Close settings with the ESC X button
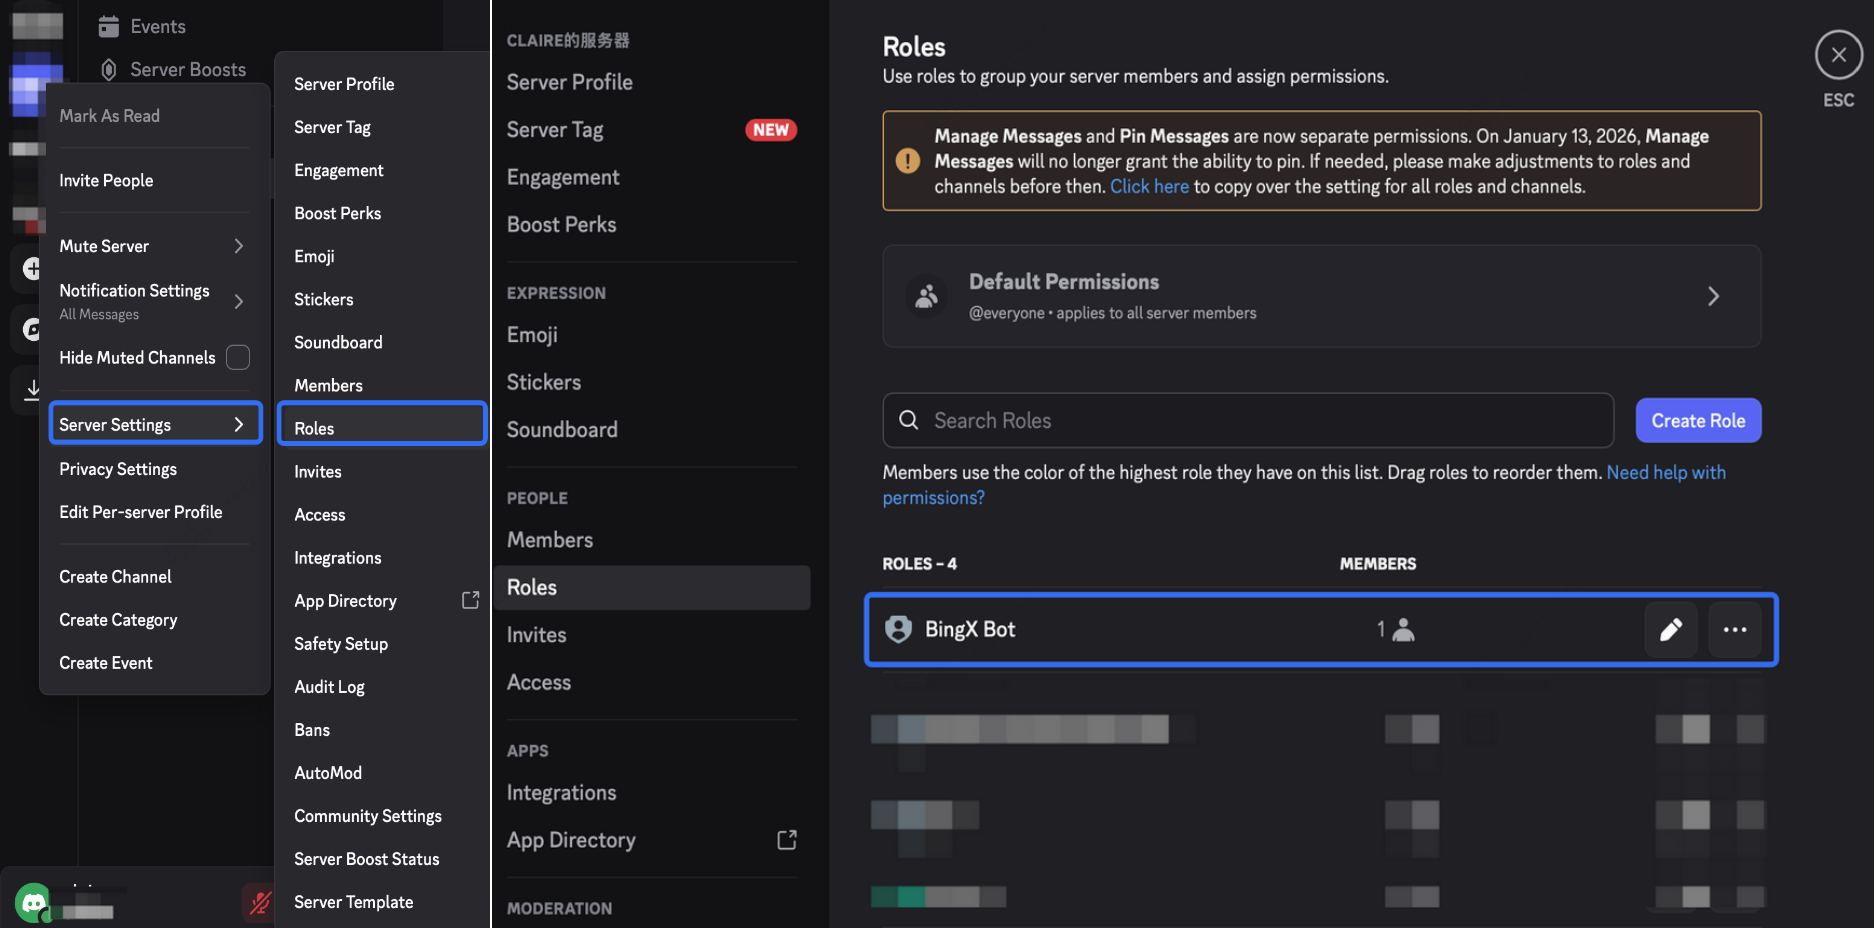Image resolution: width=1874 pixels, height=928 pixels. (x=1837, y=55)
